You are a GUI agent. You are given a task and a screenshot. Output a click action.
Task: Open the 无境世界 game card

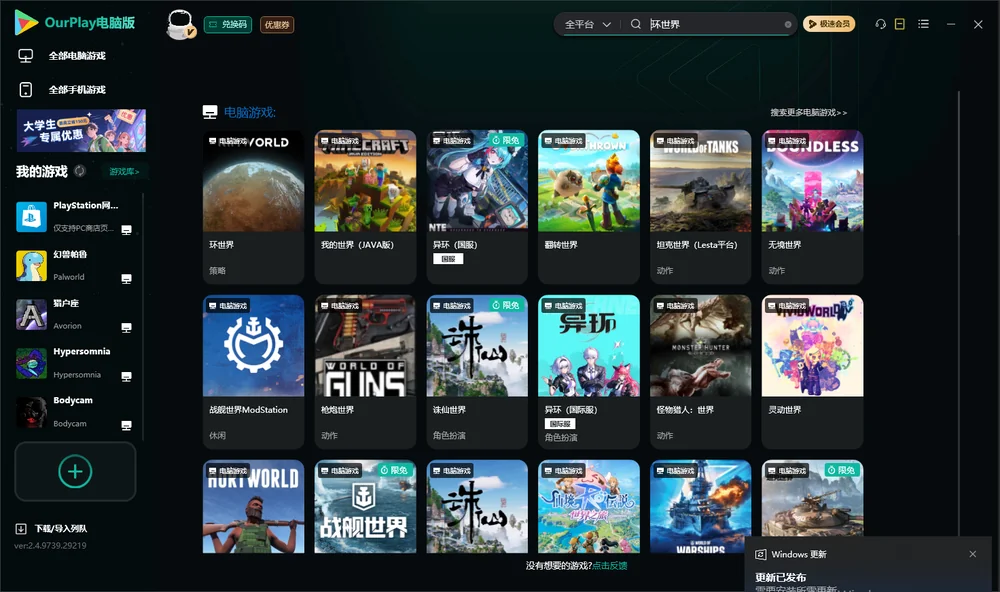click(812, 207)
